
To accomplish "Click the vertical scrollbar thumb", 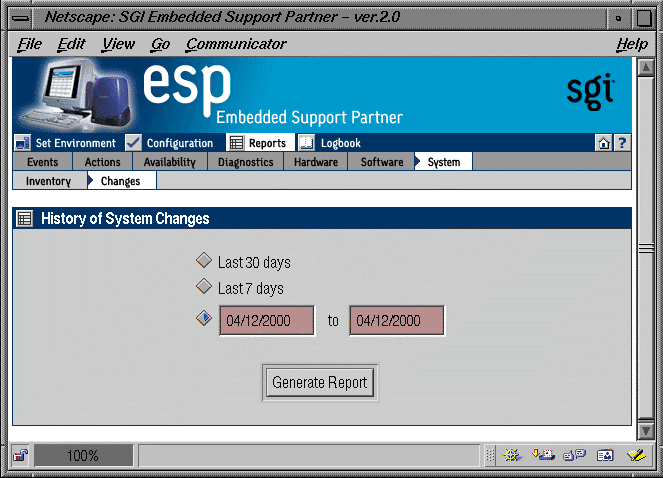I will (x=646, y=247).
